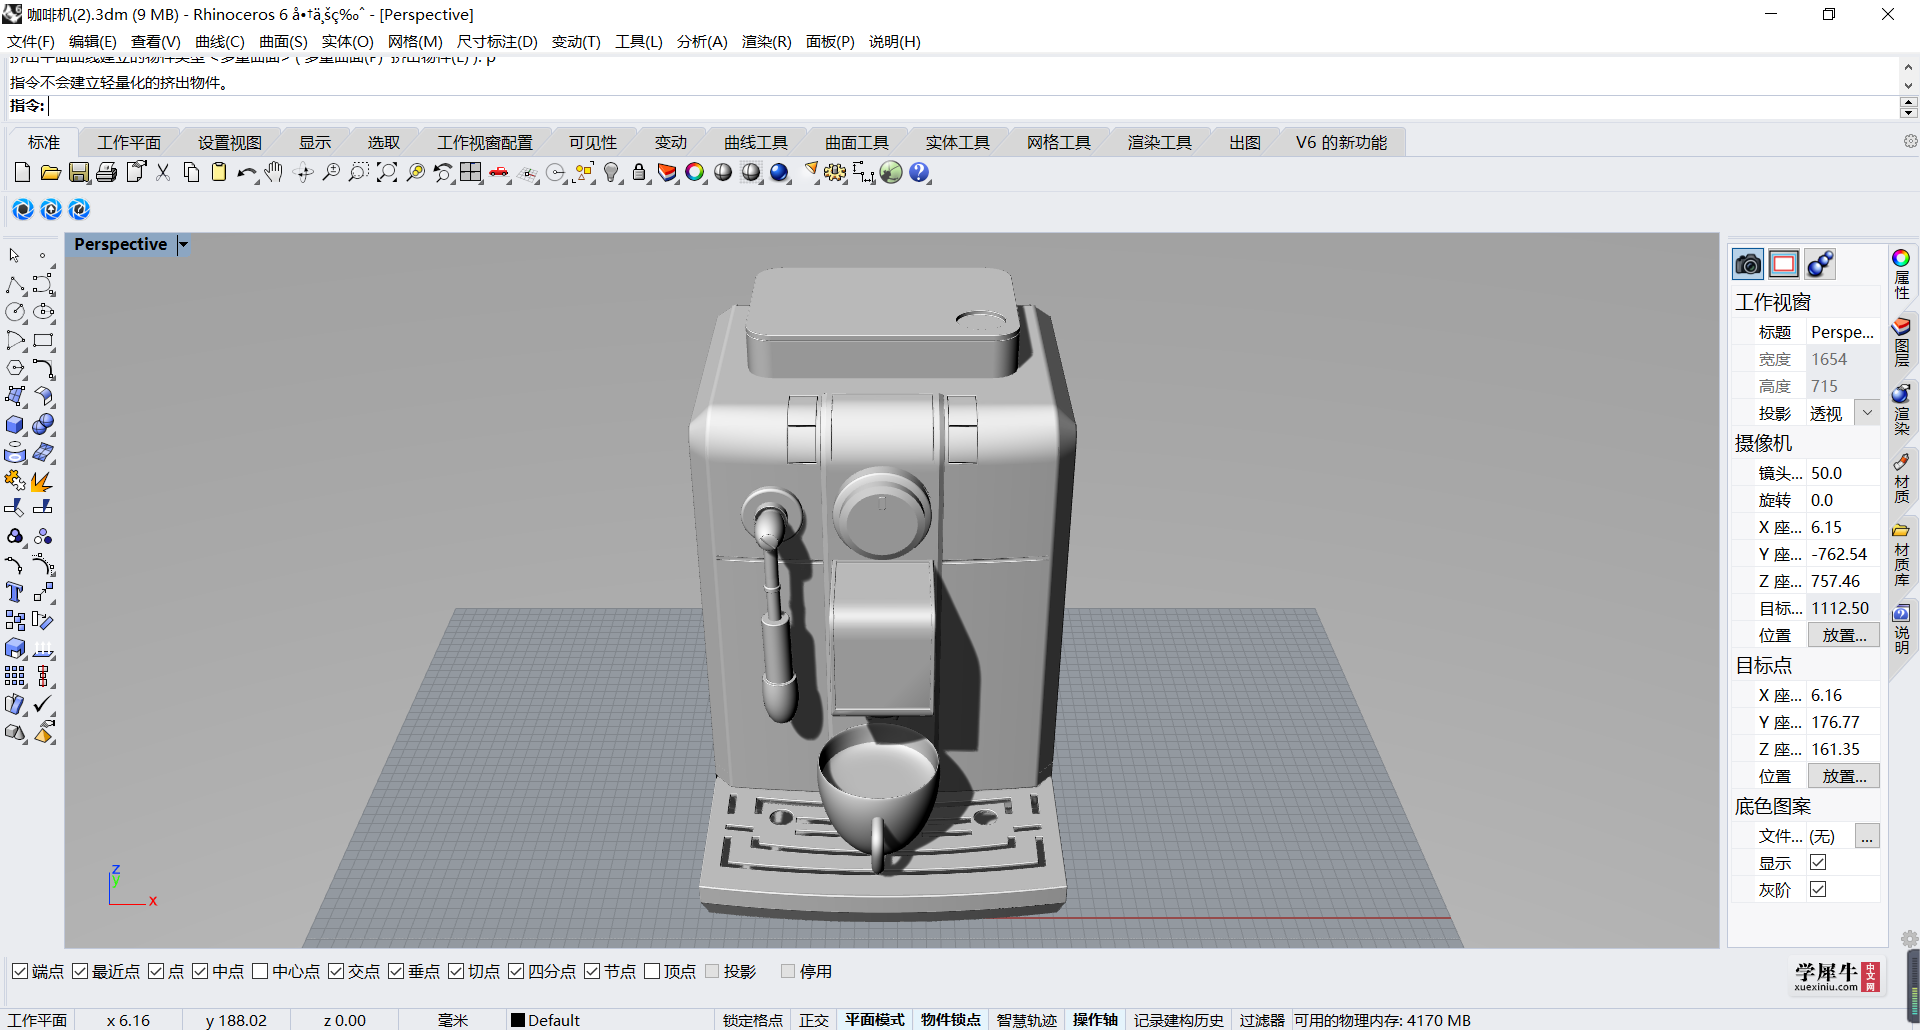Image resolution: width=1920 pixels, height=1030 pixels.
Task: Select the Circle tool in the left toolbar
Action: coord(15,312)
